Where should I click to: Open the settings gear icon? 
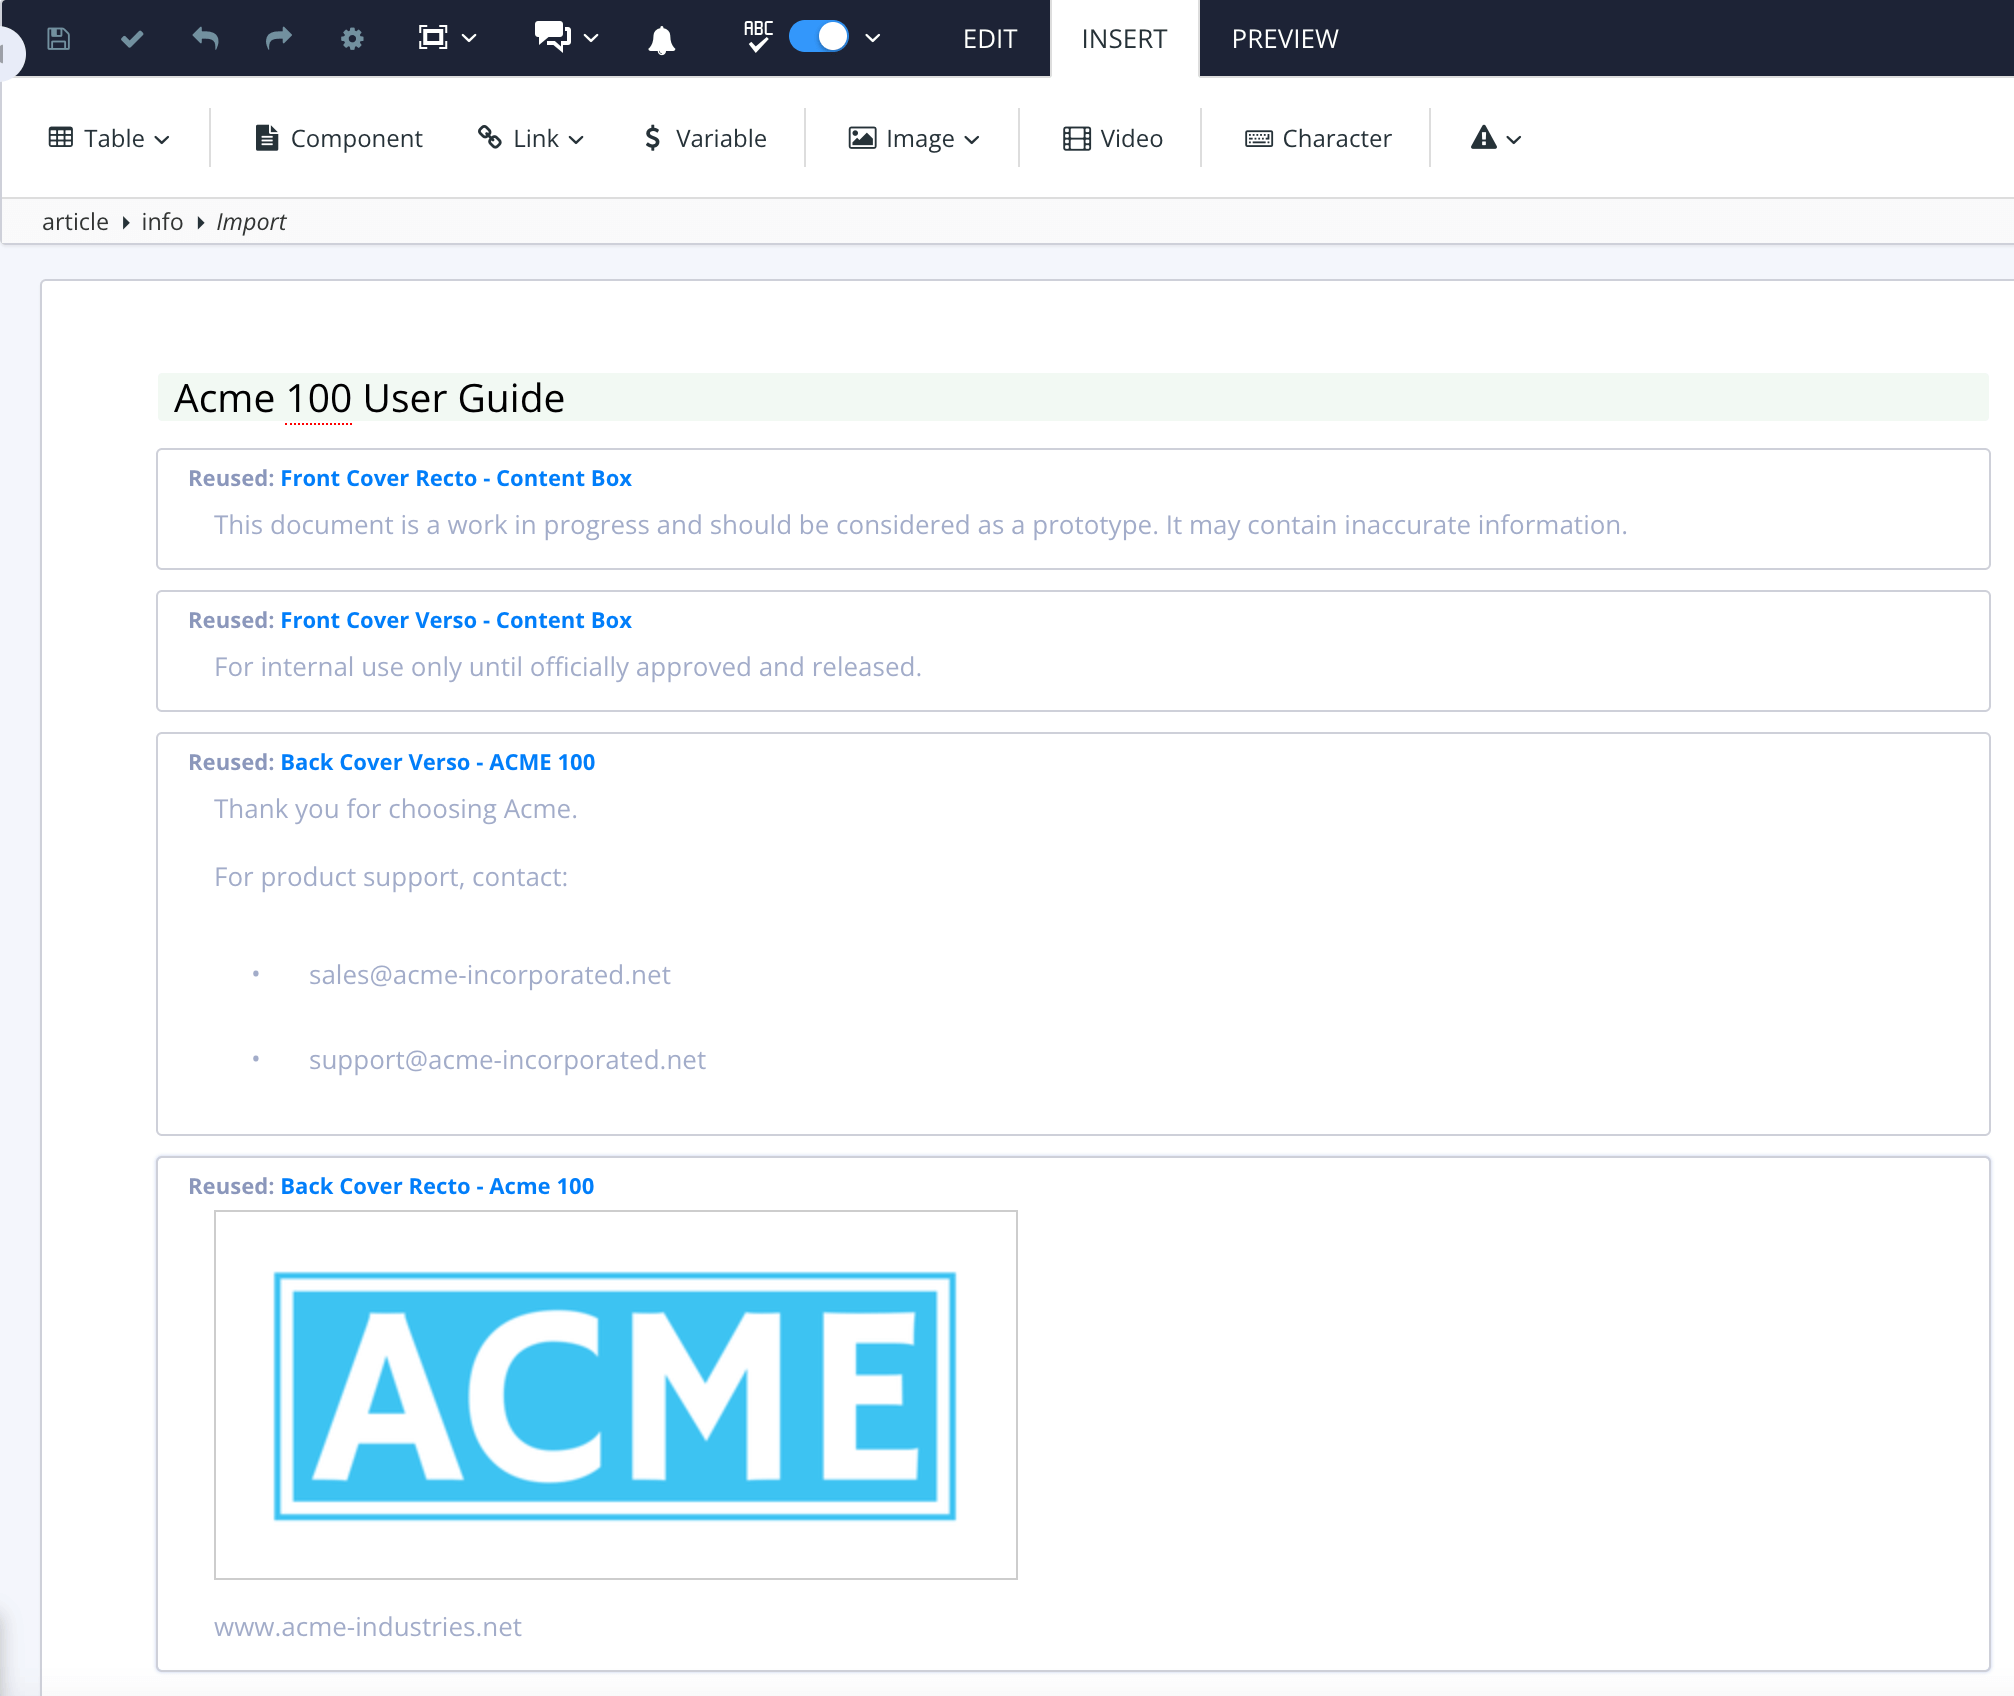pos(352,39)
